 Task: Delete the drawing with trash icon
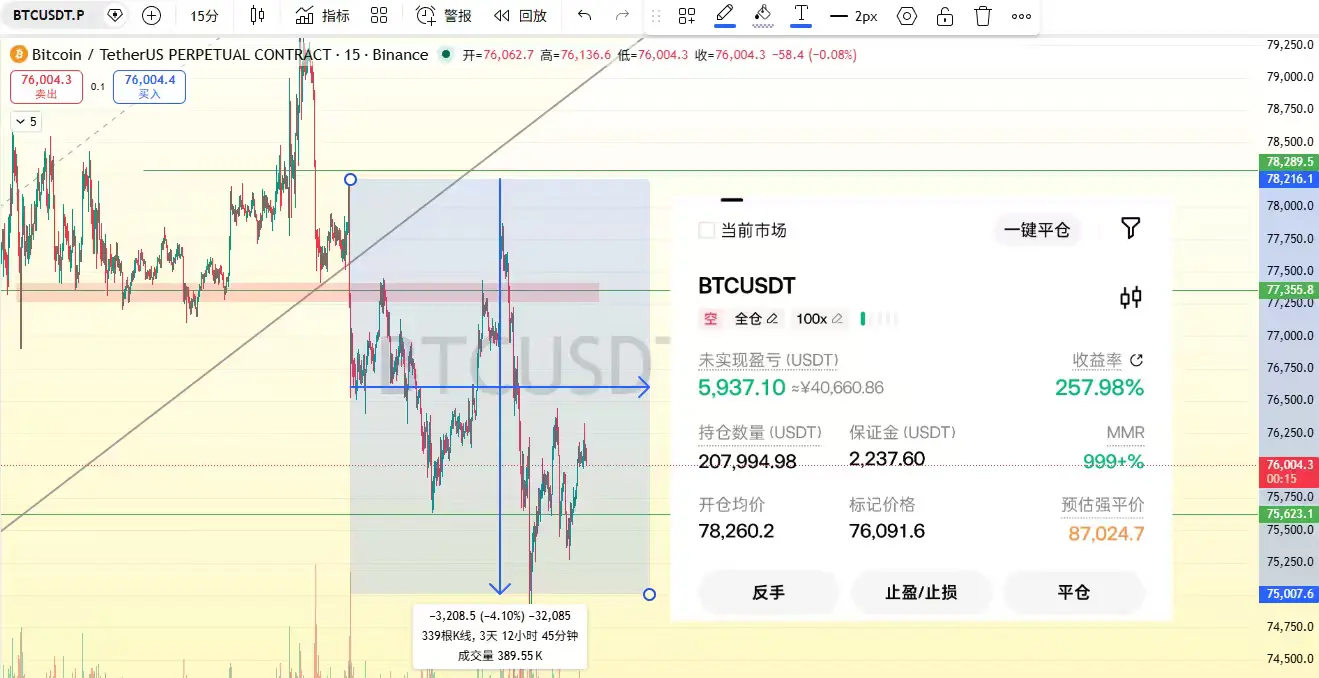[983, 16]
